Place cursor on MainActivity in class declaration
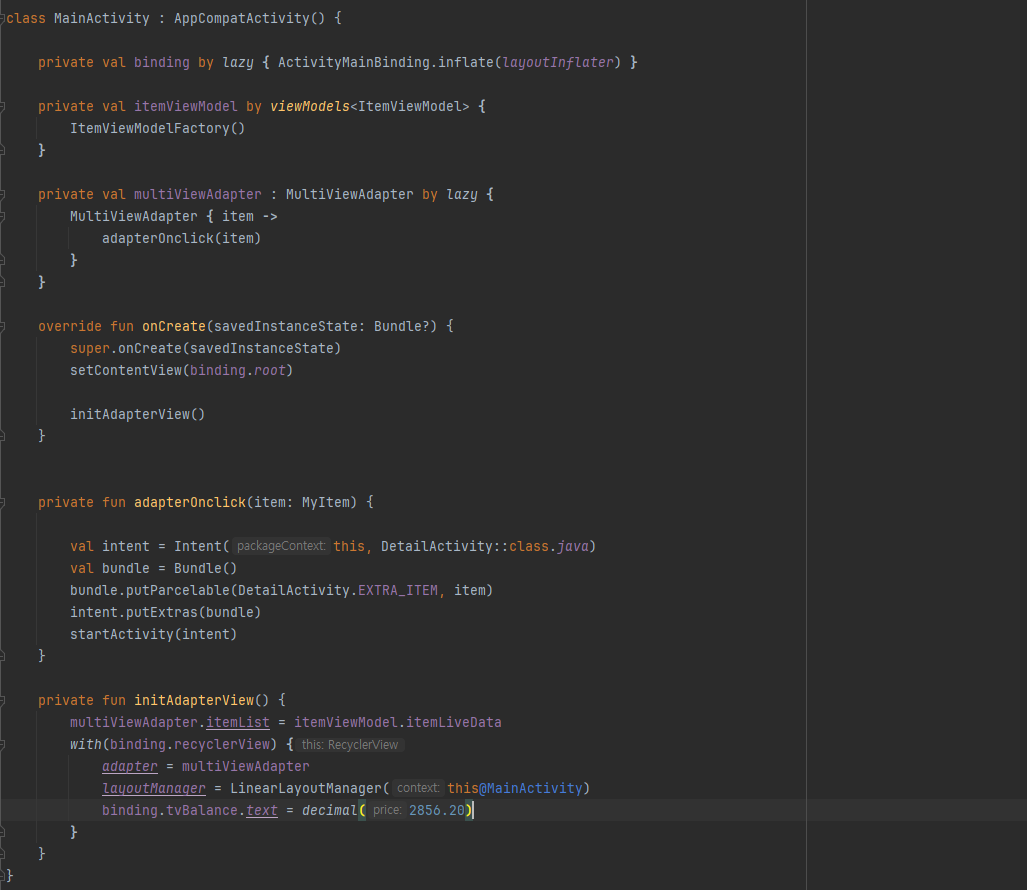Image resolution: width=1027 pixels, height=890 pixels. coord(102,18)
